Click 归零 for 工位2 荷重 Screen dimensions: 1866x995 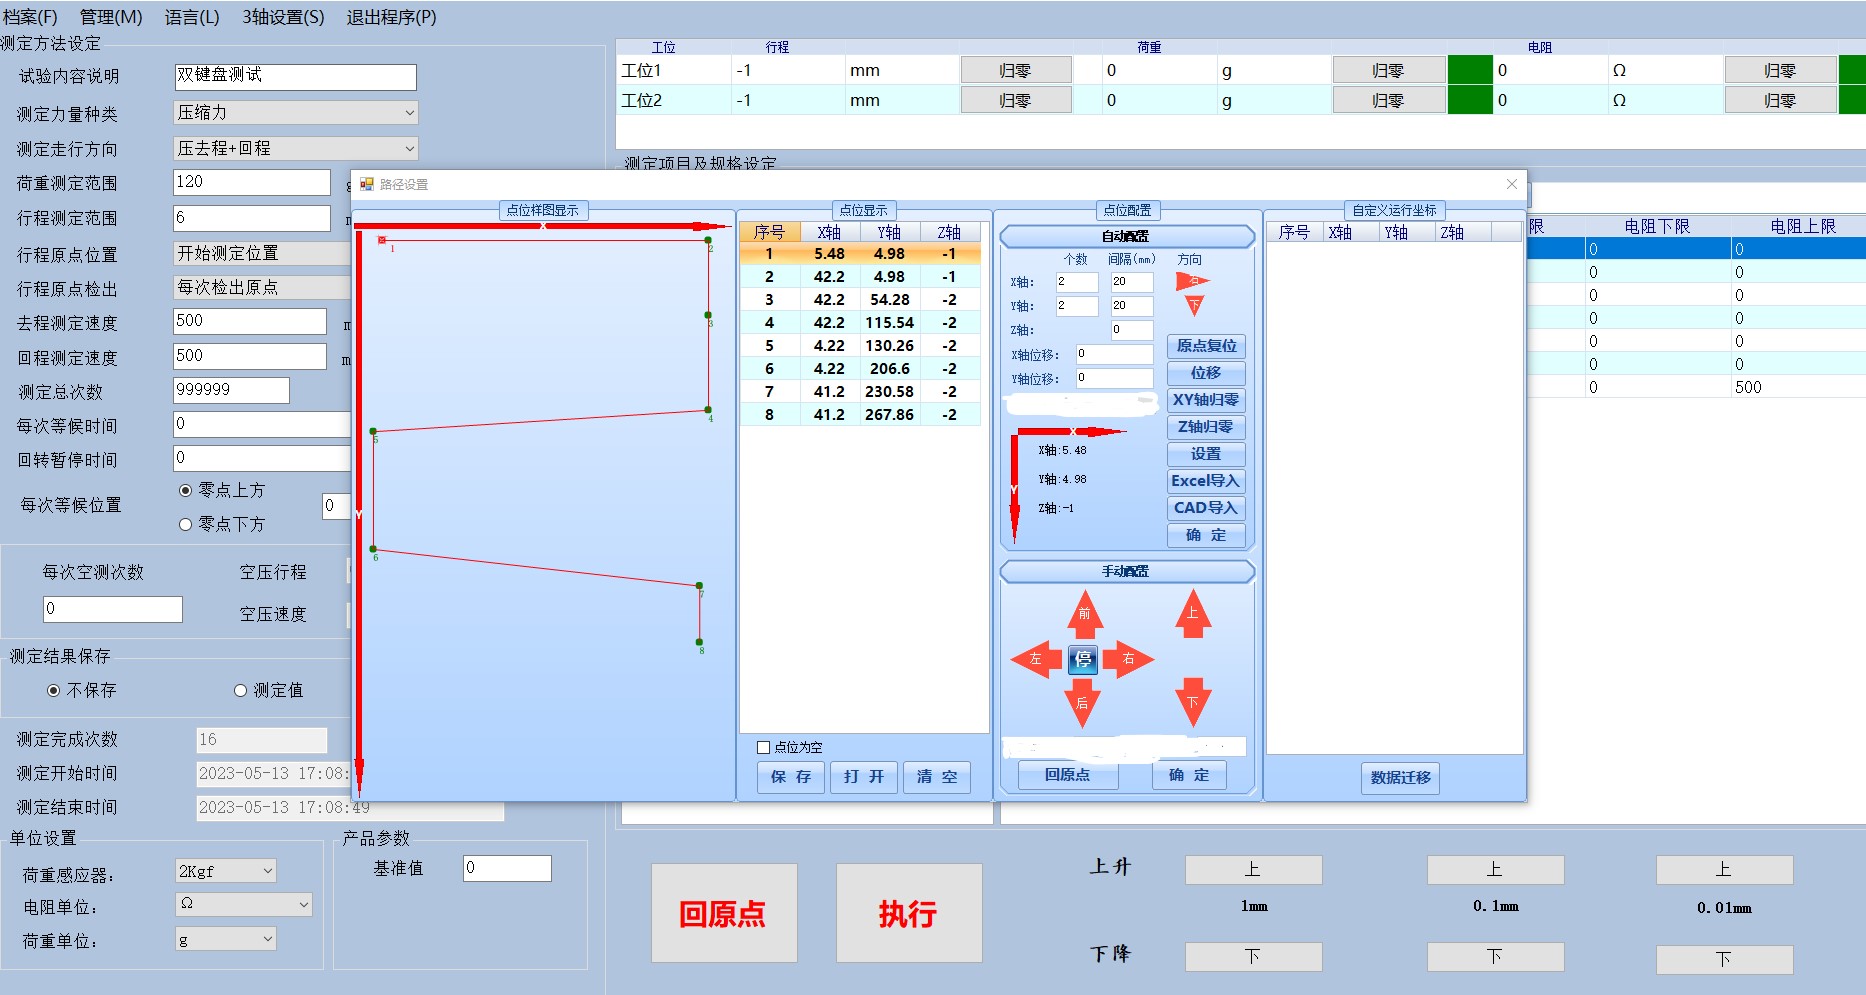click(x=1389, y=100)
